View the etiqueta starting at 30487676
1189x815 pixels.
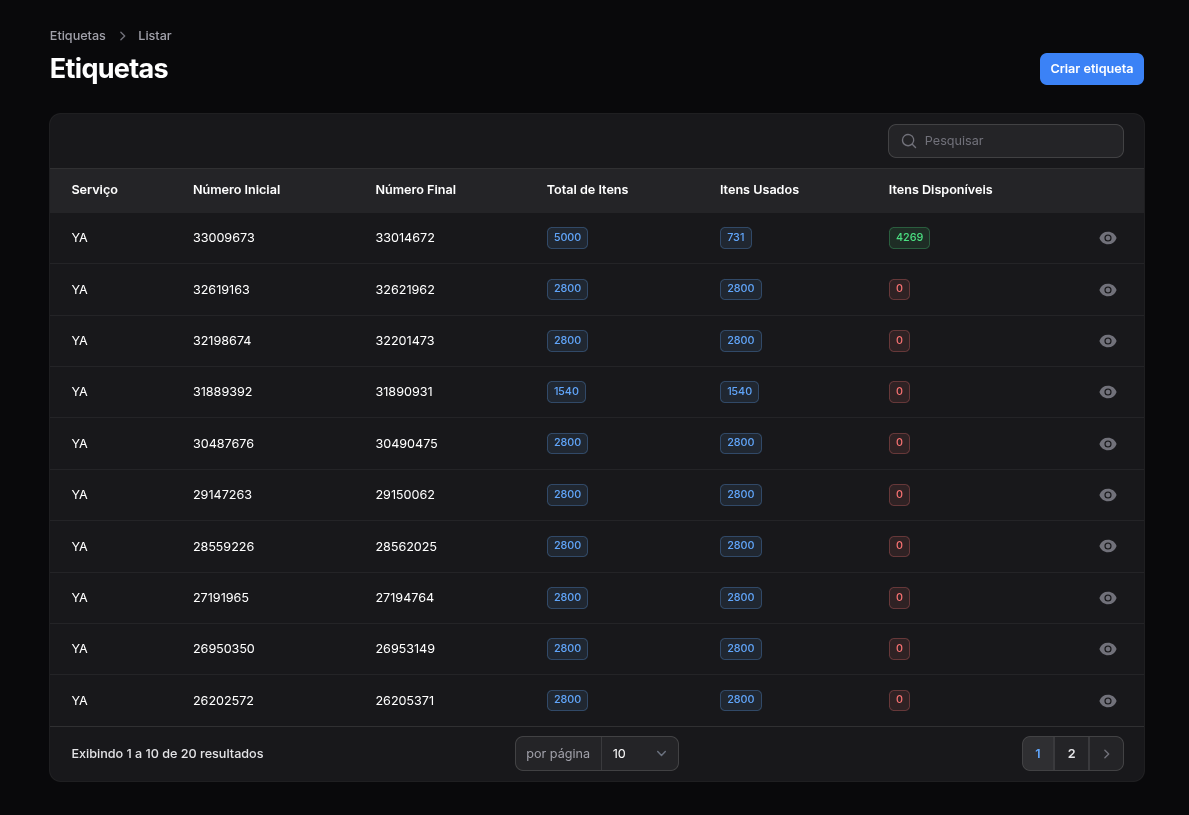[x=1107, y=444]
